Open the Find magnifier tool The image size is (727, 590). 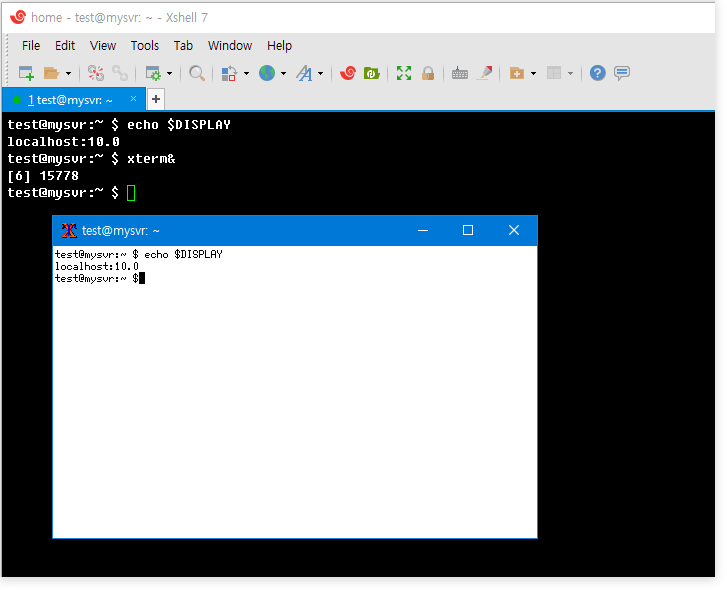(197, 73)
